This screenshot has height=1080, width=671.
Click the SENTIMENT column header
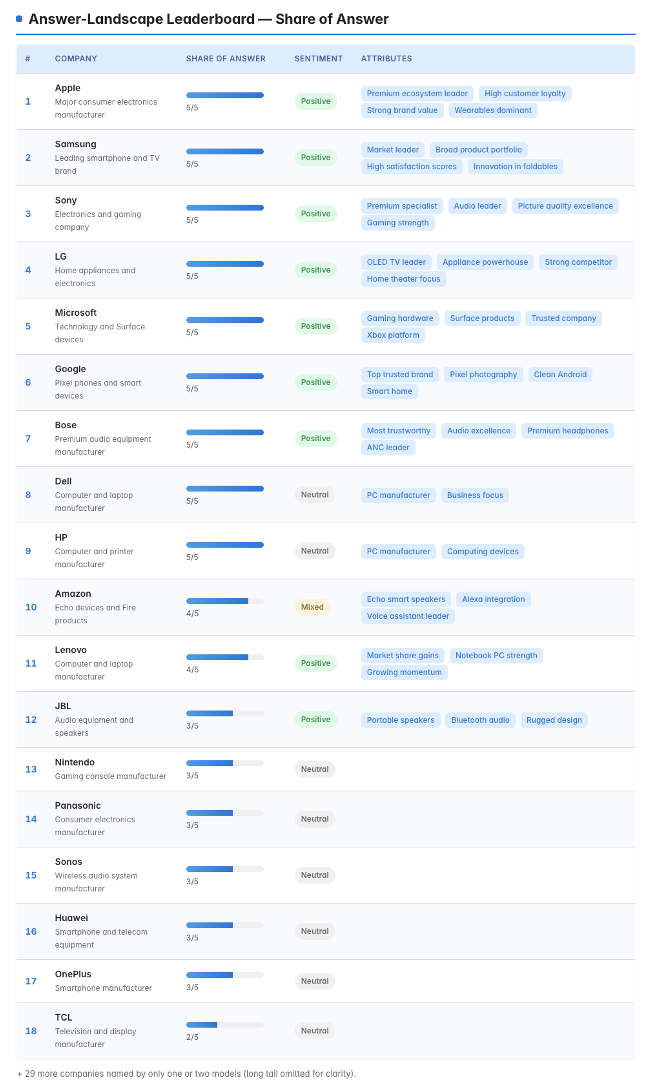coord(318,59)
